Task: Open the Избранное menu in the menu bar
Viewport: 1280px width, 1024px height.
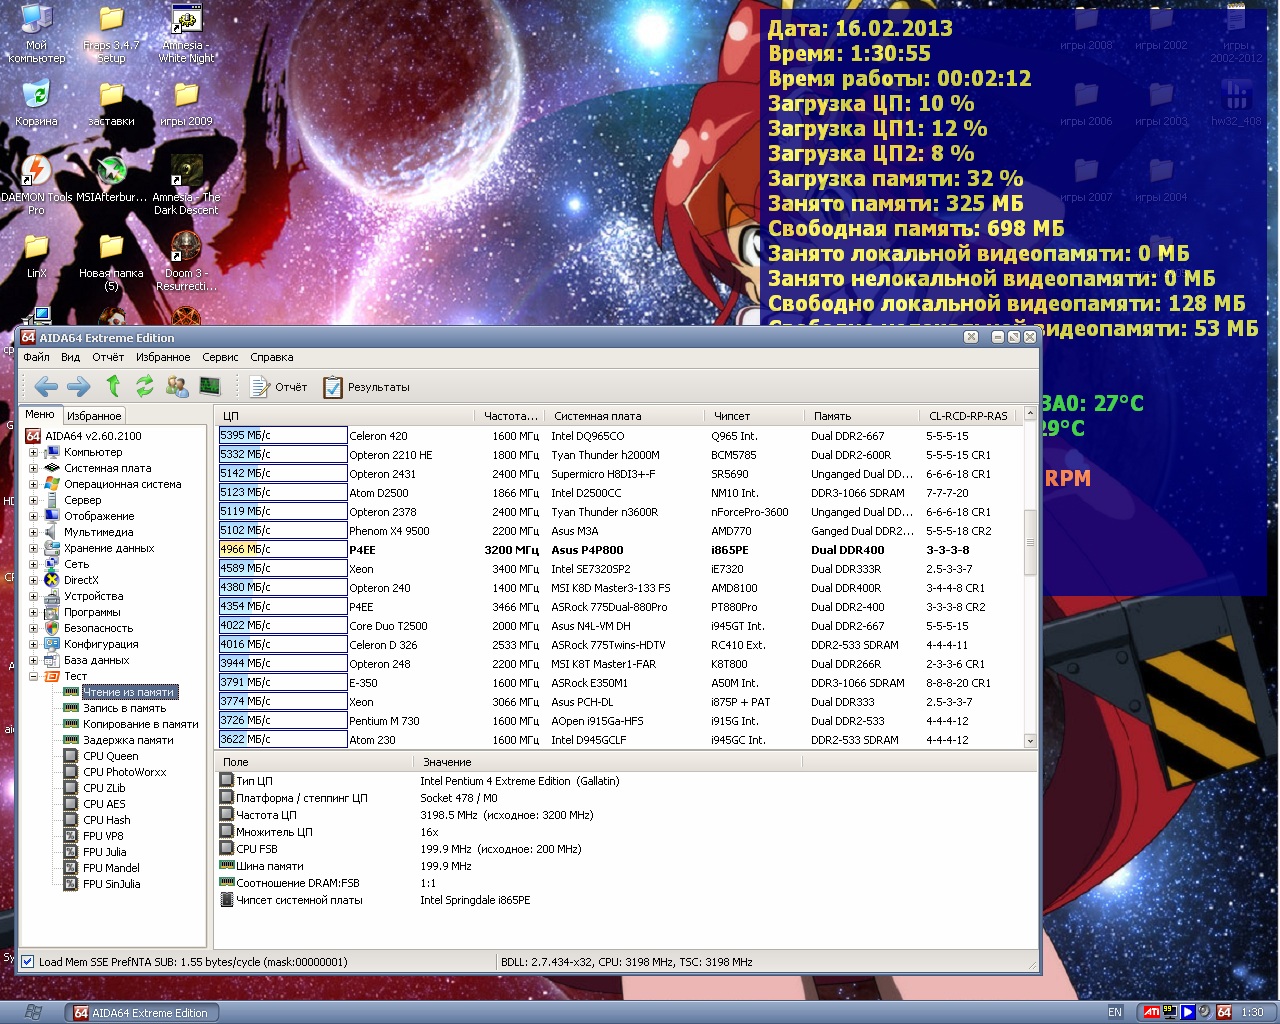Action: 163,357
